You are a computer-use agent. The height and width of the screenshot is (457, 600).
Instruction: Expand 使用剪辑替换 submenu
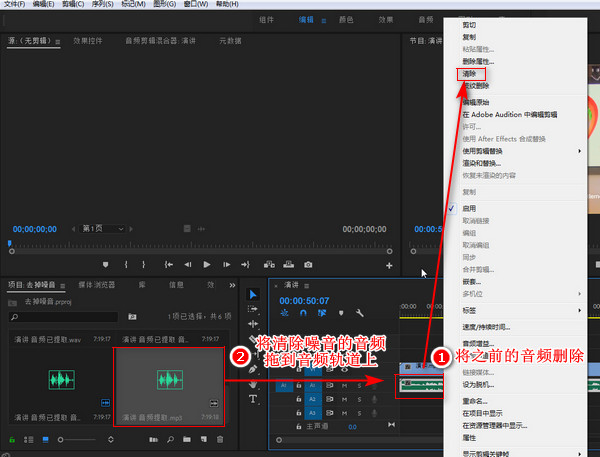[x=579, y=151]
